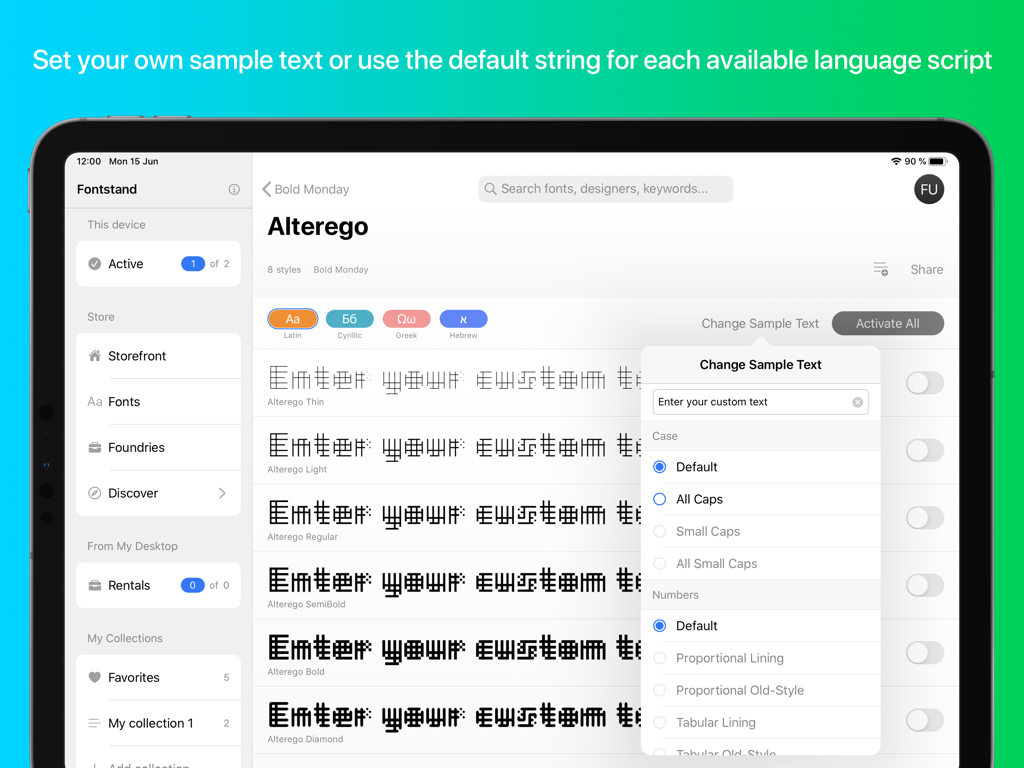
Task: Switch to the Greek script preview
Action: click(x=406, y=319)
